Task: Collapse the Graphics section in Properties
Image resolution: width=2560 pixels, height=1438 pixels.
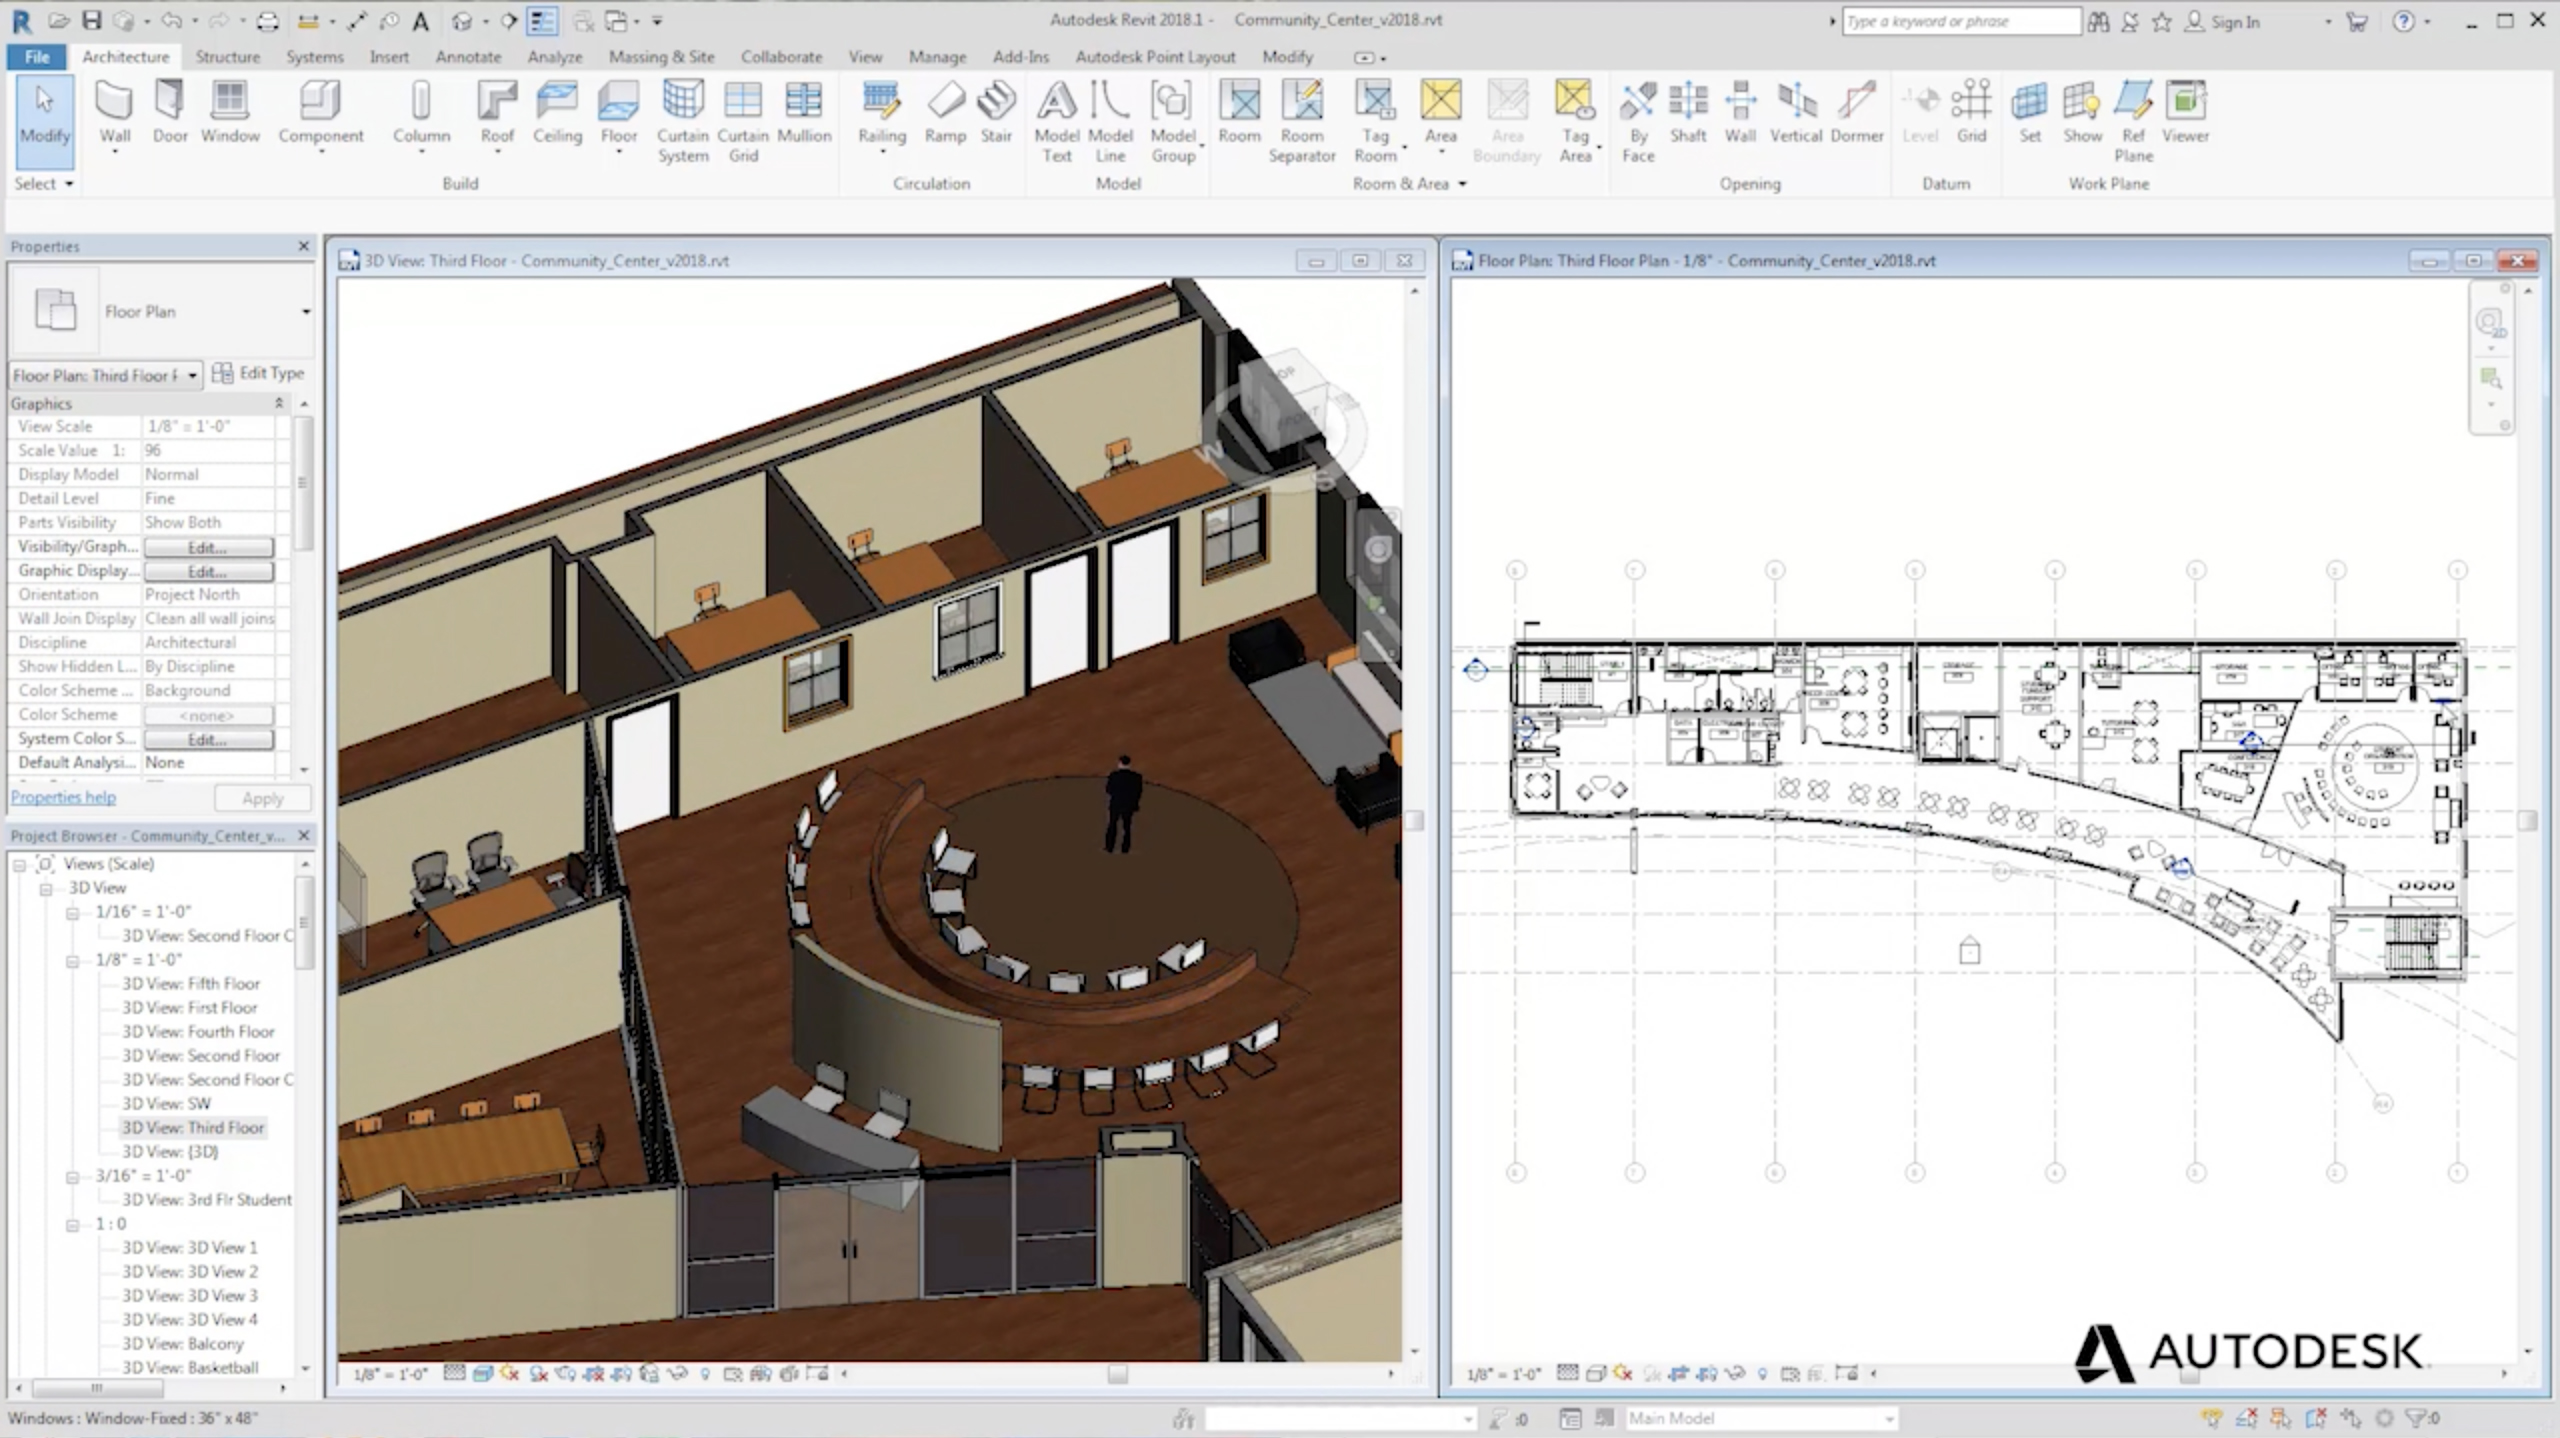Action: pos(279,403)
